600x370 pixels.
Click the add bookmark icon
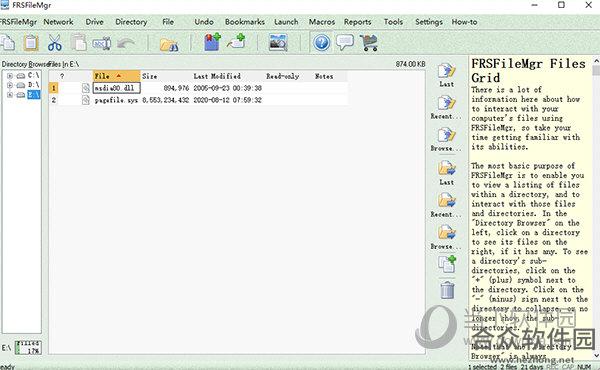click(212, 42)
